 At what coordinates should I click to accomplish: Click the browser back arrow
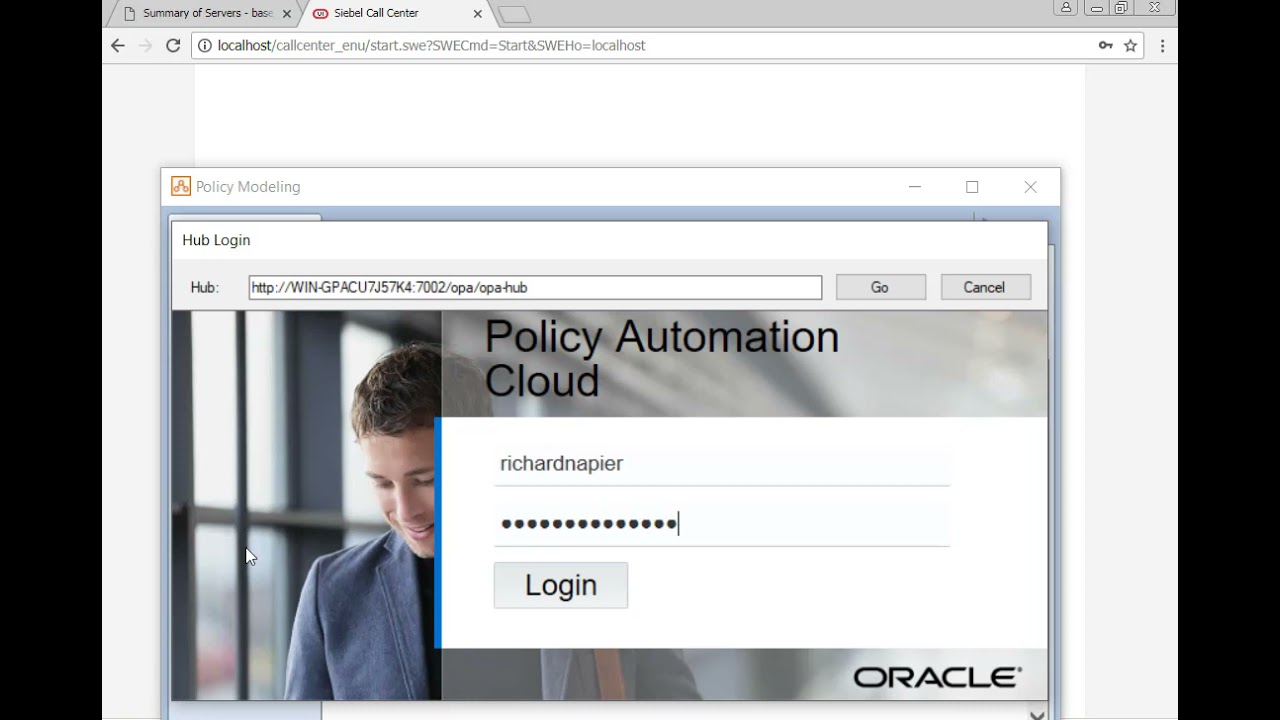[x=118, y=45]
